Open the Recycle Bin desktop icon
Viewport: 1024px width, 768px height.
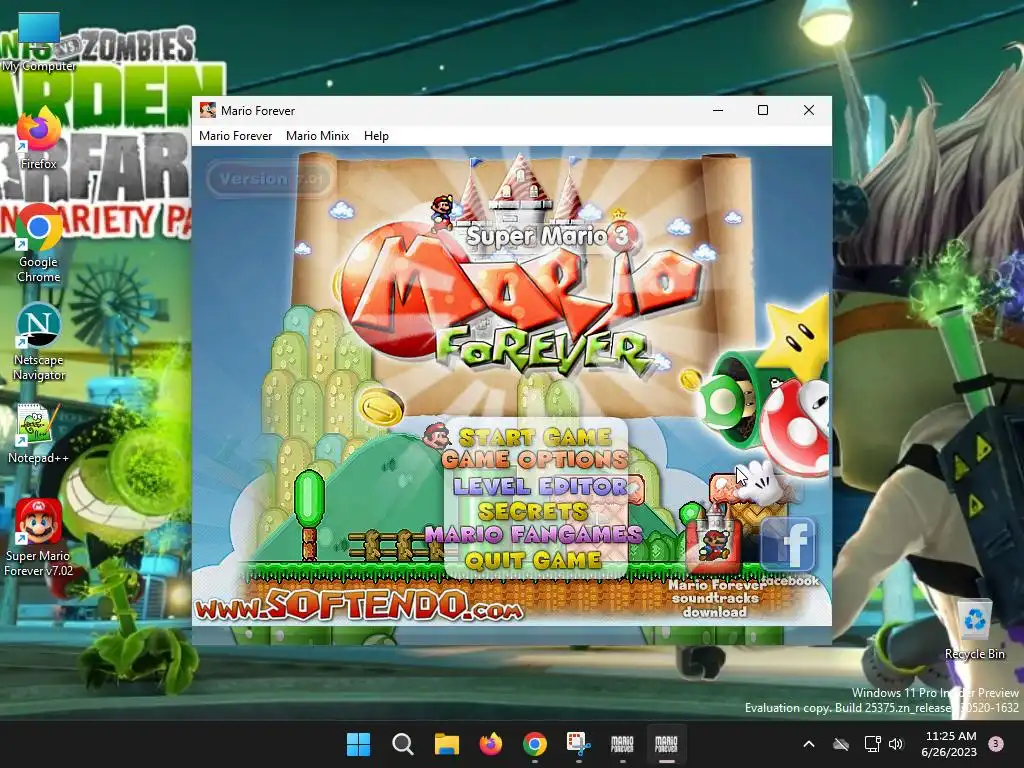coord(974,630)
